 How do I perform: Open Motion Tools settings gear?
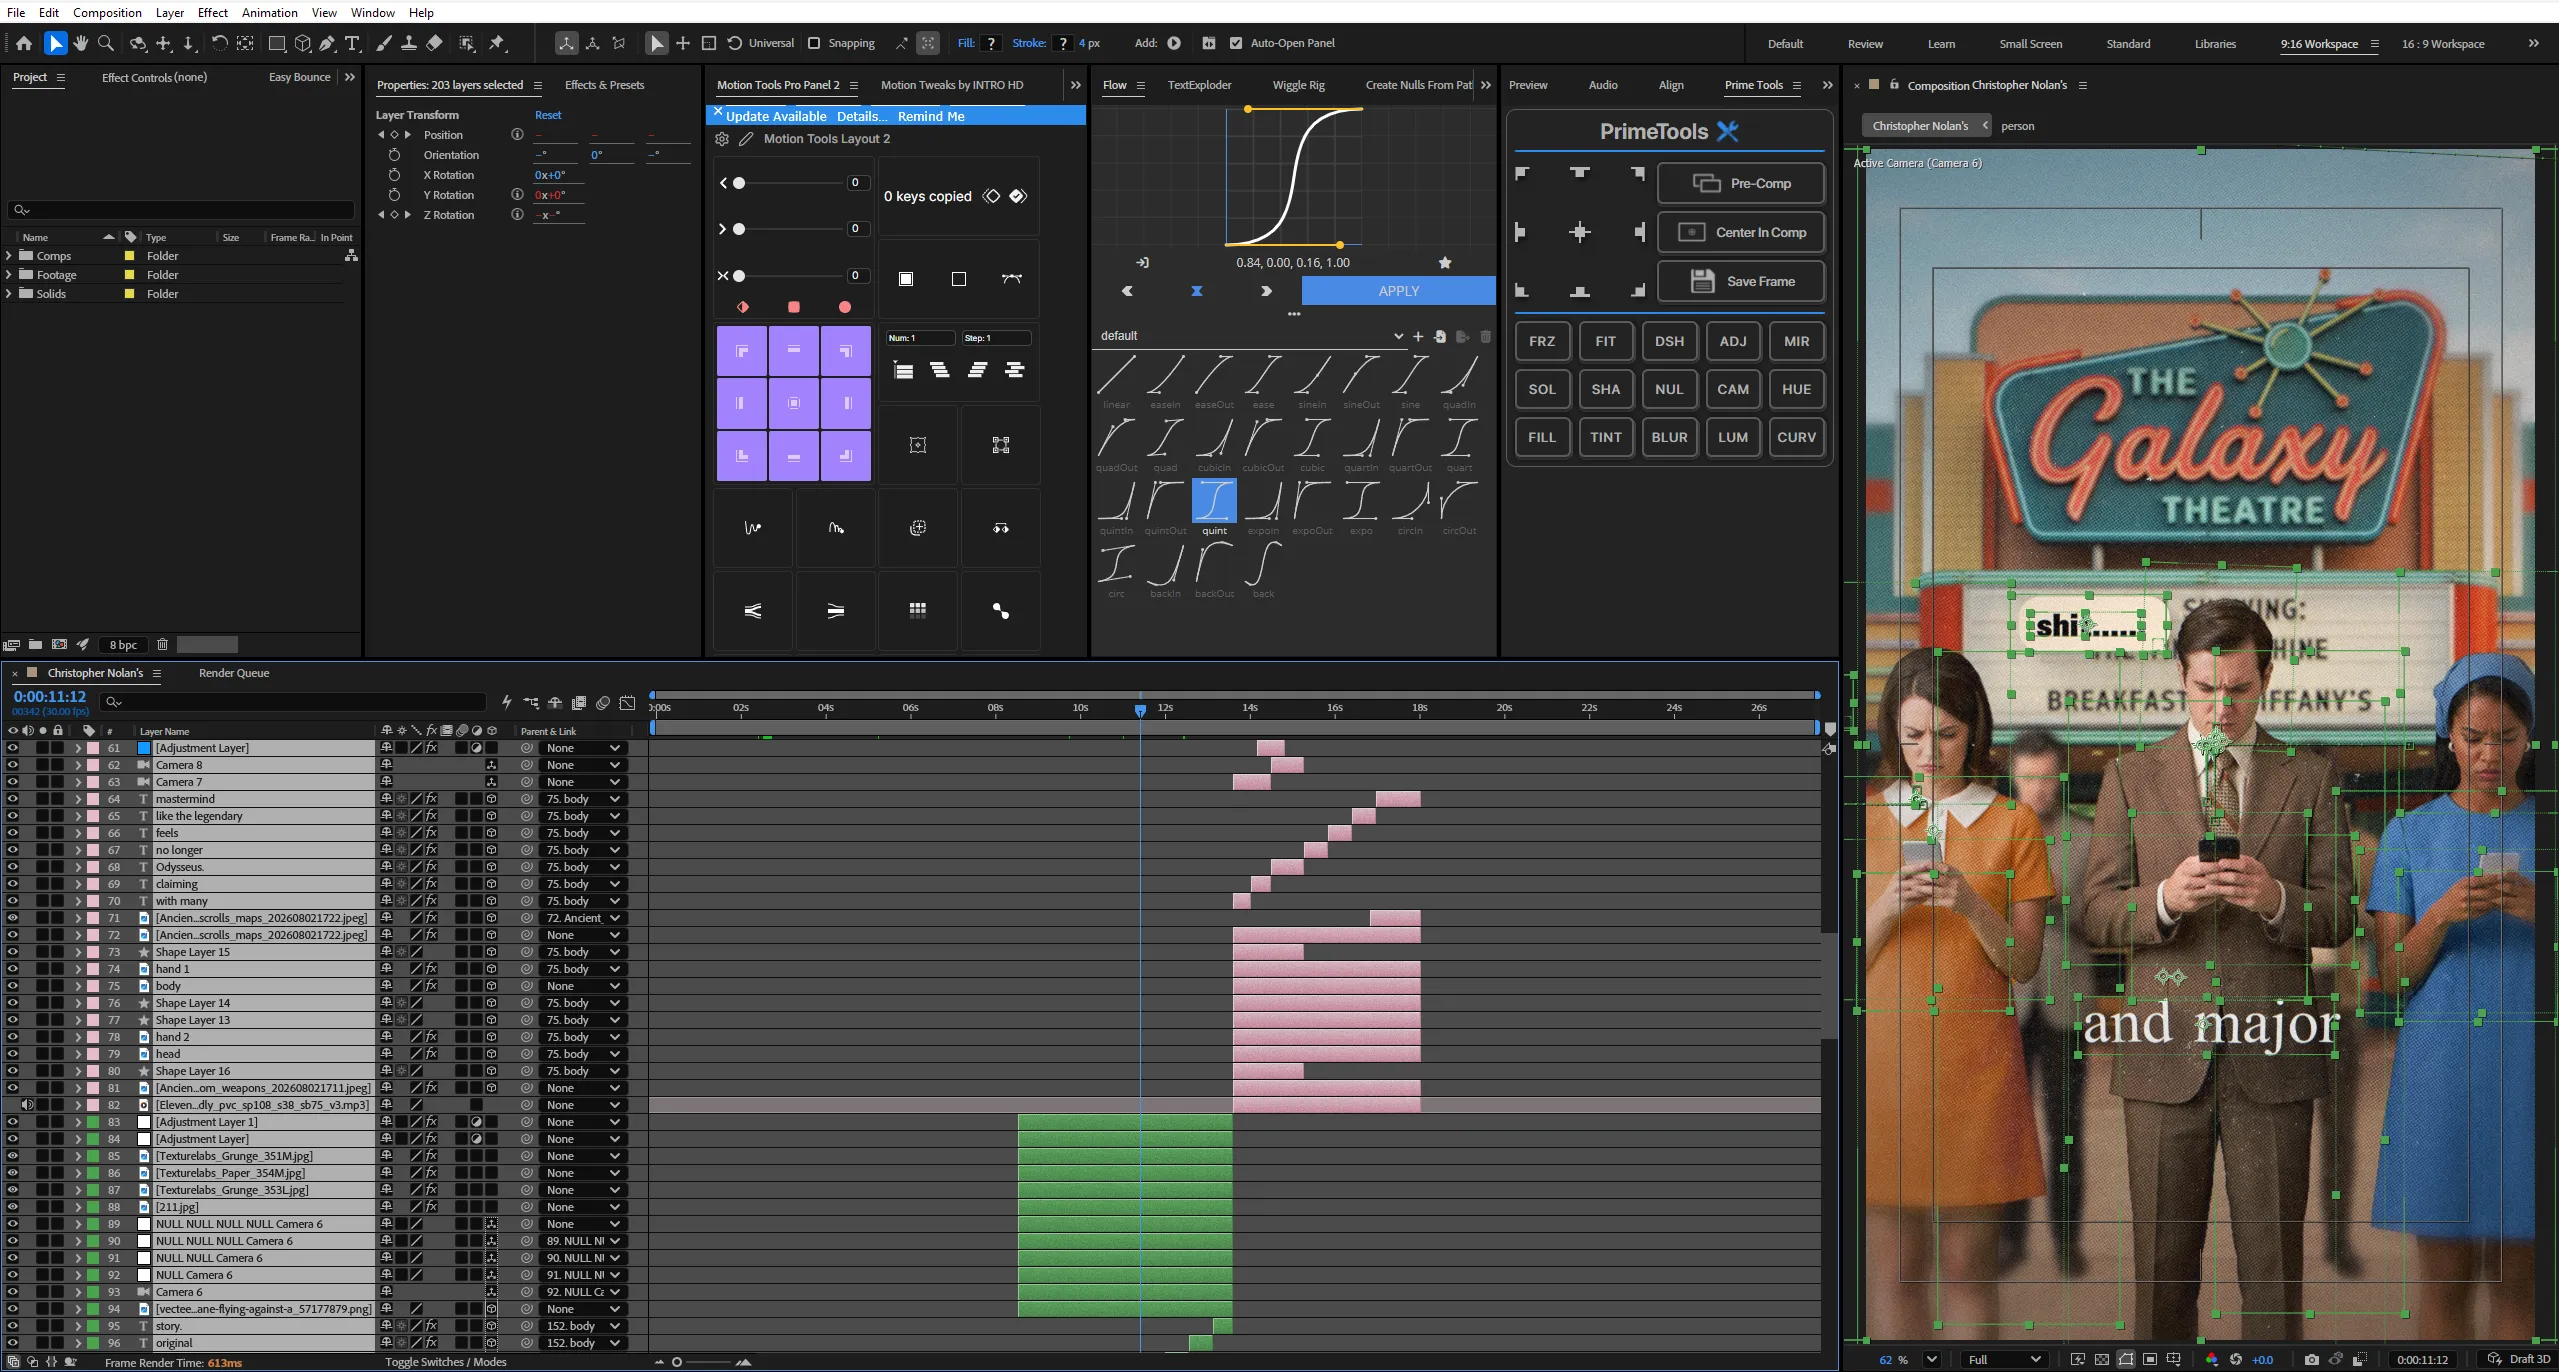pyautogui.click(x=722, y=139)
